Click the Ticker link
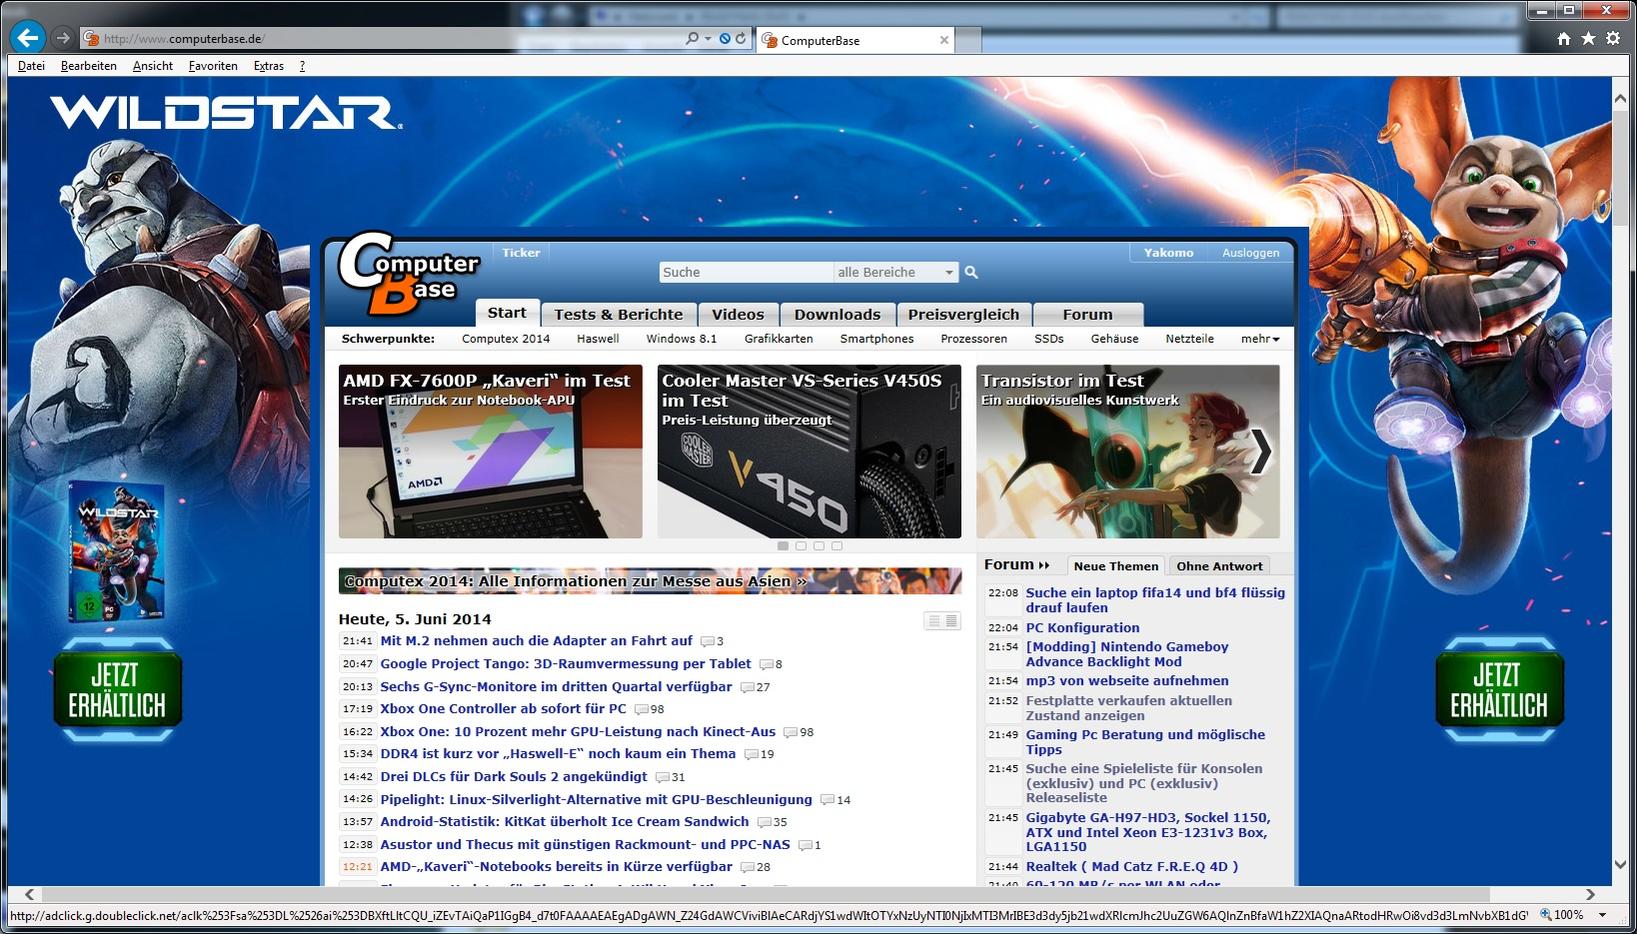The width and height of the screenshot is (1637, 934). pos(521,253)
